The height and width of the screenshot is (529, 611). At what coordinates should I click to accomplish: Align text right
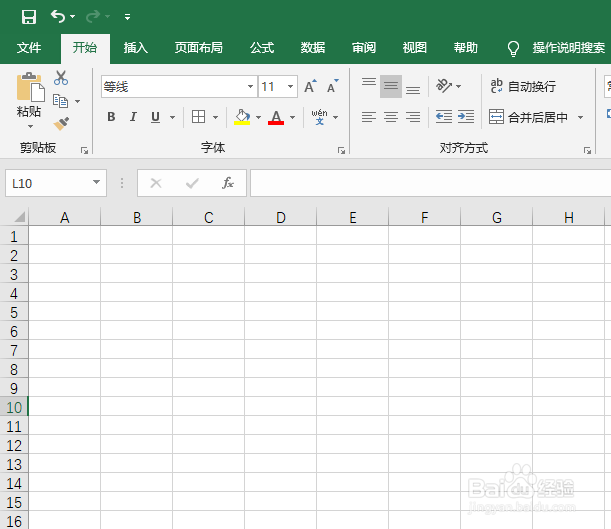413,117
